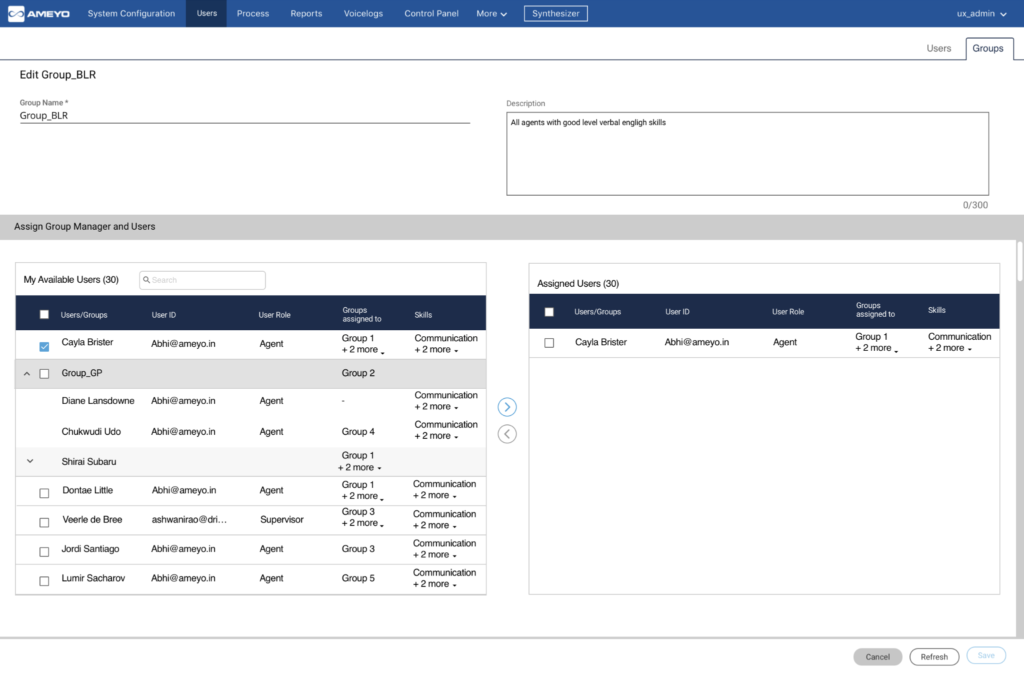Expand Veerle de Bree's groups '+2 more'
The width and height of the screenshot is (1024, 673).
(x=362, y=523)
